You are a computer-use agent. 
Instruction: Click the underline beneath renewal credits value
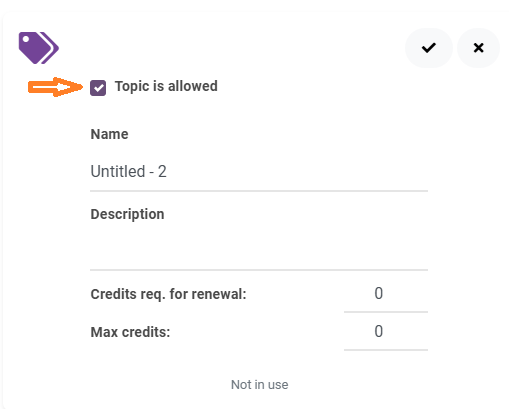tap(386, 312)
